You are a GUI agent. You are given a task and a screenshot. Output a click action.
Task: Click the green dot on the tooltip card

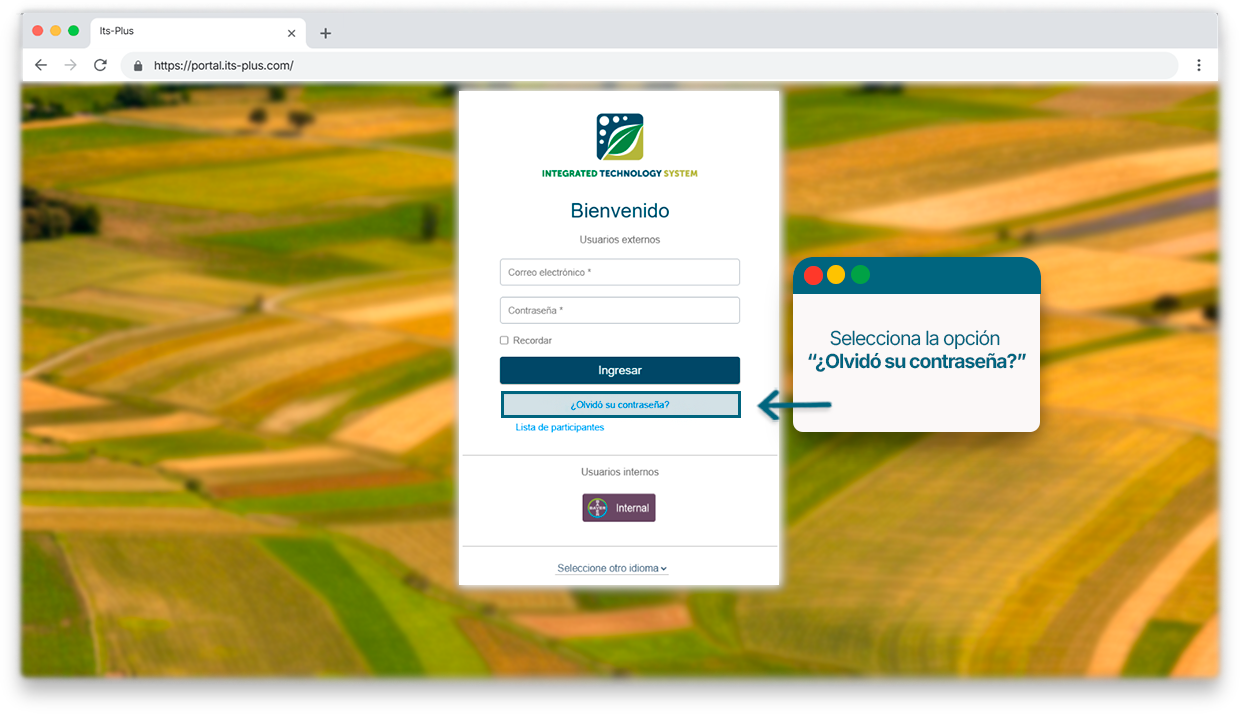click(x=860, y=275)
